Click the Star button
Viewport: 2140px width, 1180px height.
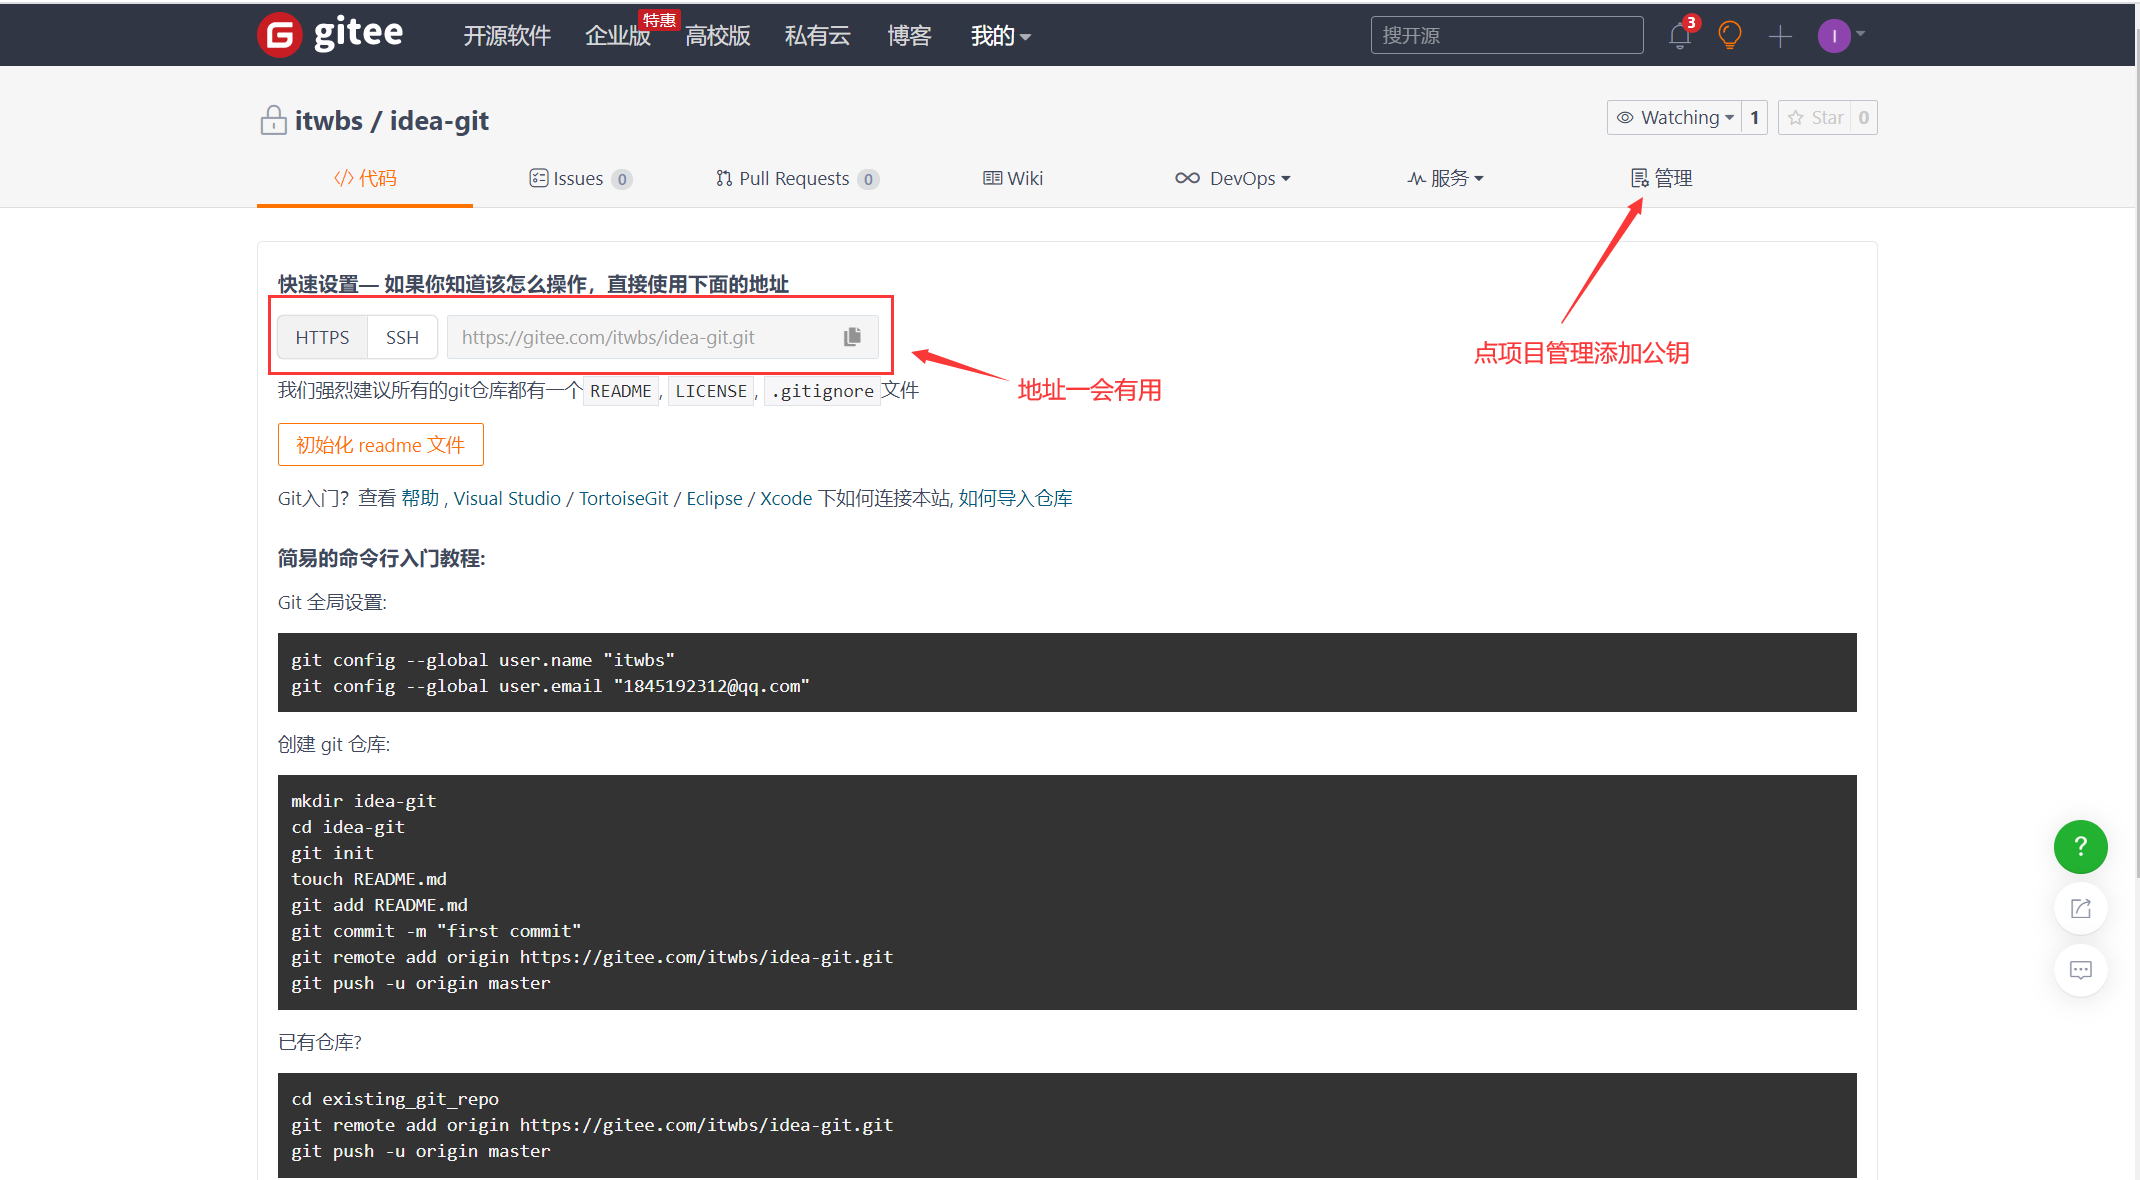point(1815,118)
